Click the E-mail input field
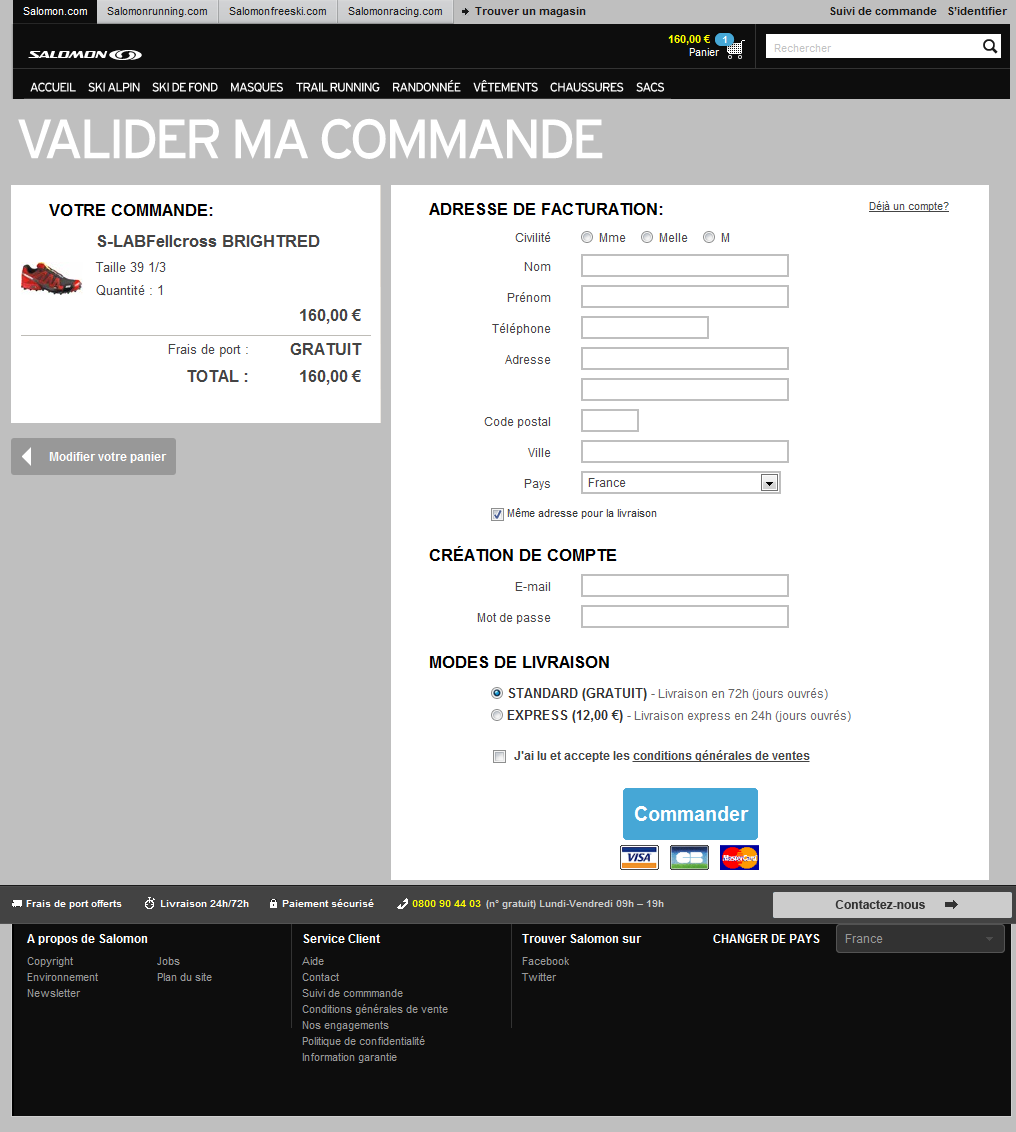1016x1132 pixels. point(685,585)
